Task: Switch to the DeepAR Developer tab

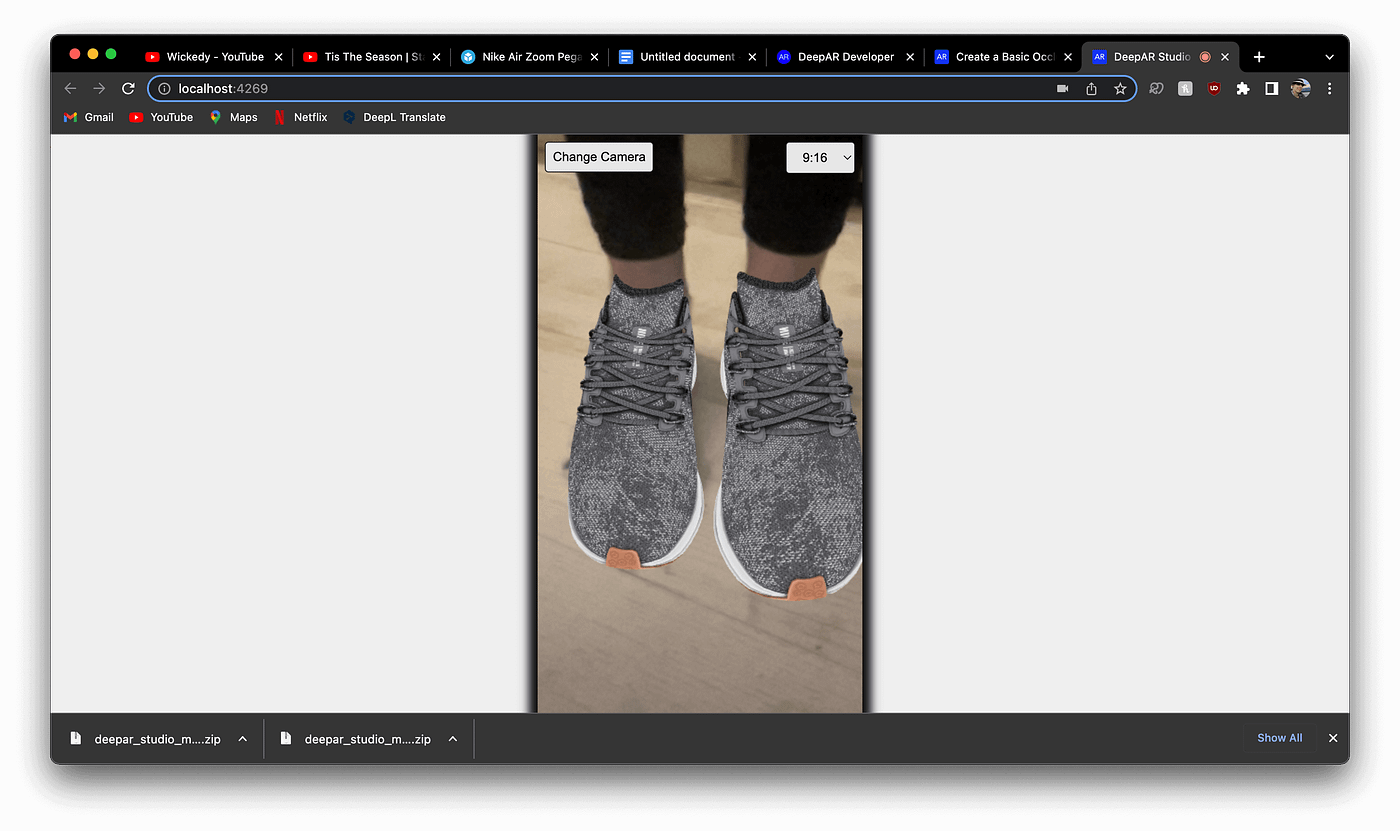Action: (843, 56)
